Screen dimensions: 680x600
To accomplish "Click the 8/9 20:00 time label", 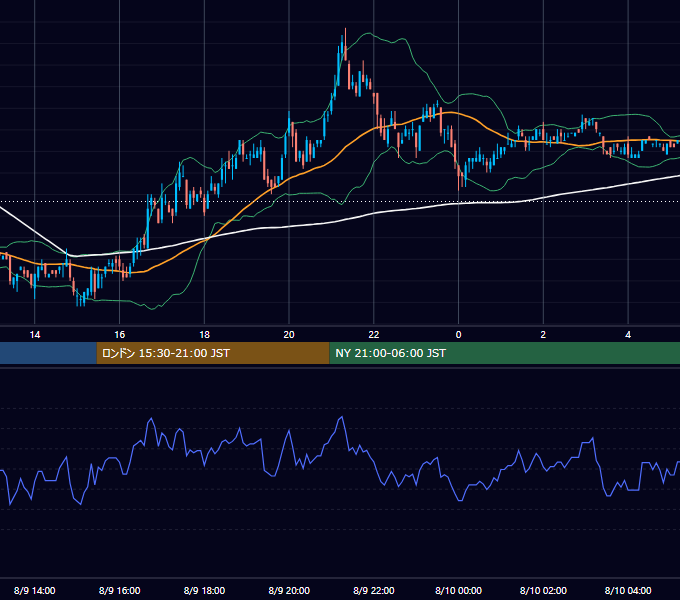I will click(289, 590).
